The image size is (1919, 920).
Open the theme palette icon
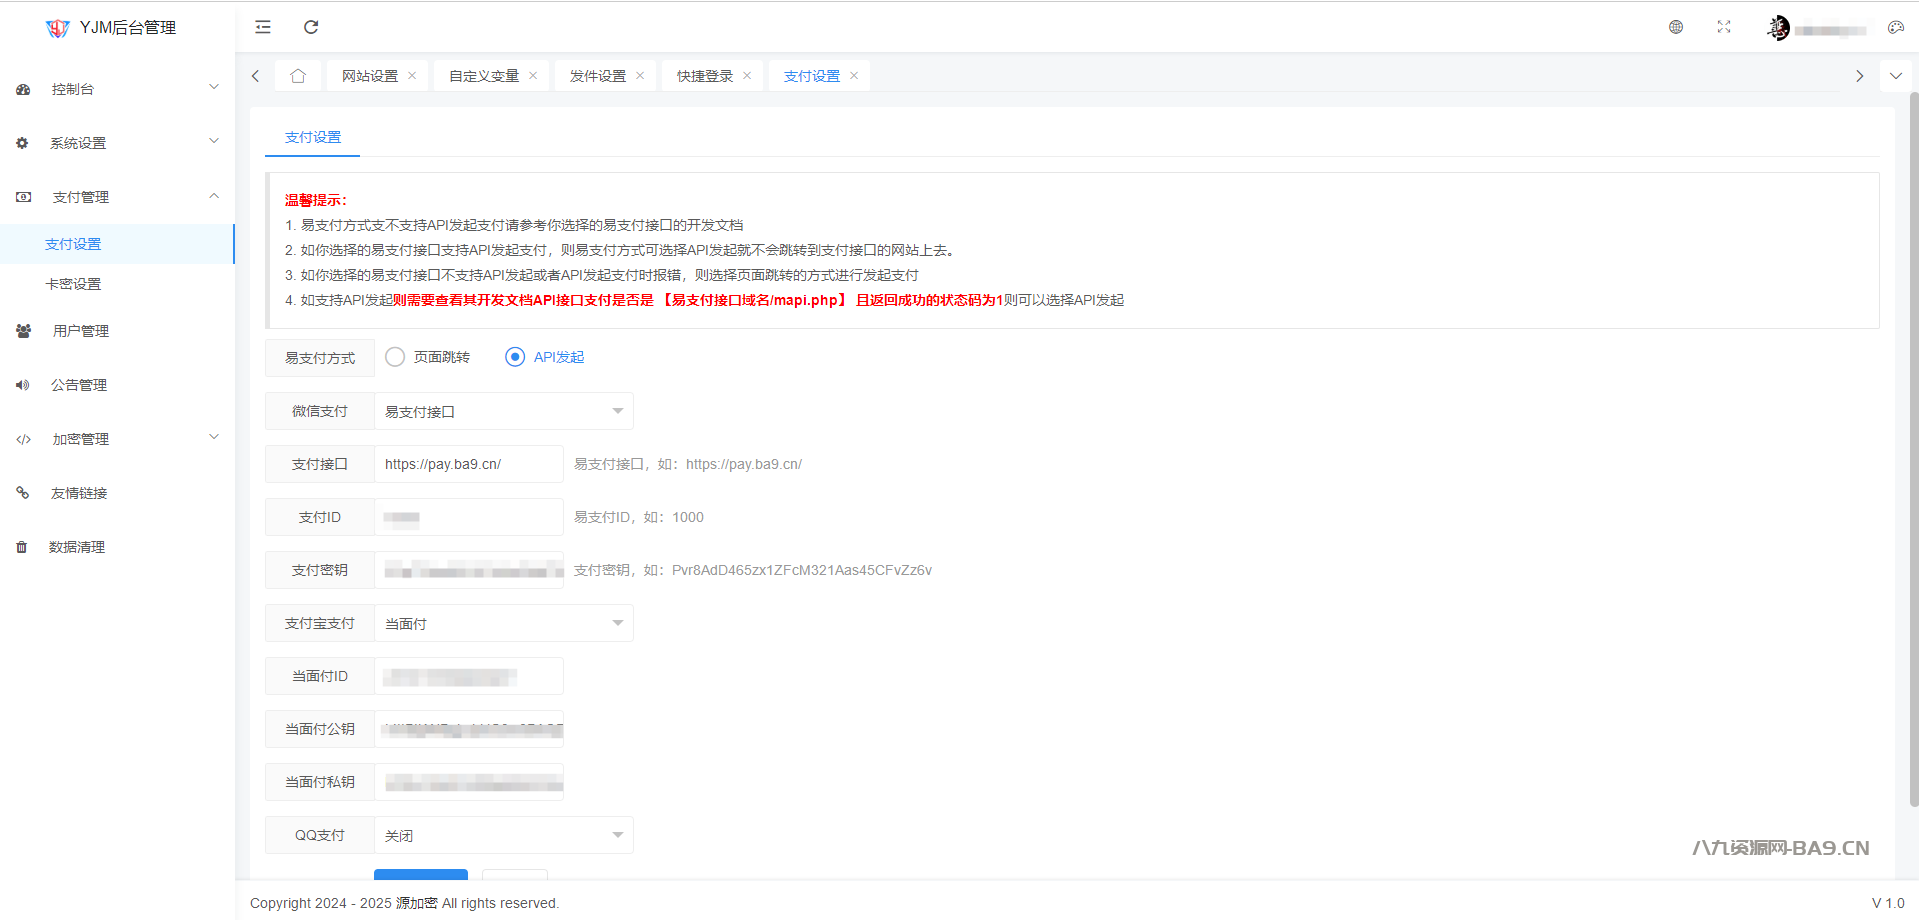(1895, 27)
